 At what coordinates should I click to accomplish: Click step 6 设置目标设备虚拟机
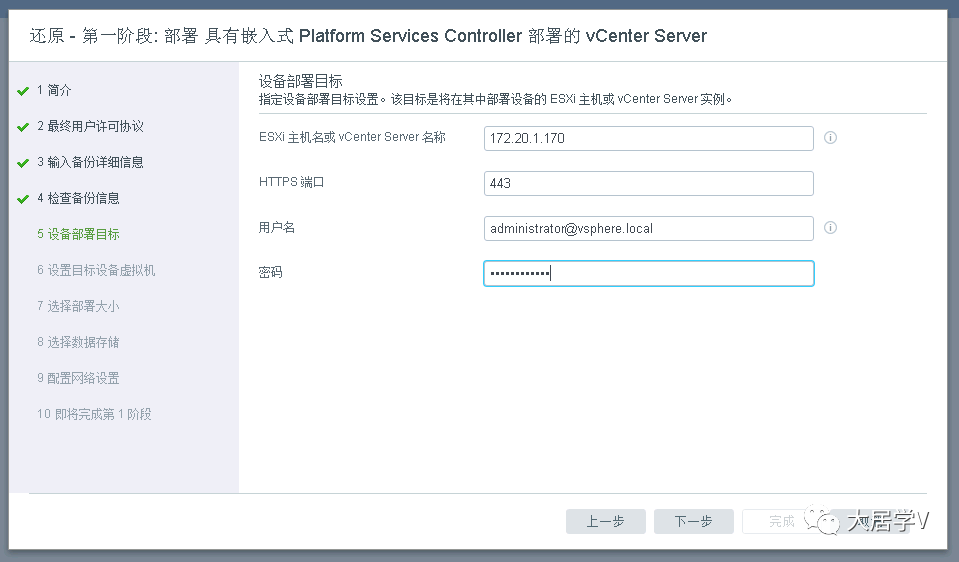click(96, 270)
